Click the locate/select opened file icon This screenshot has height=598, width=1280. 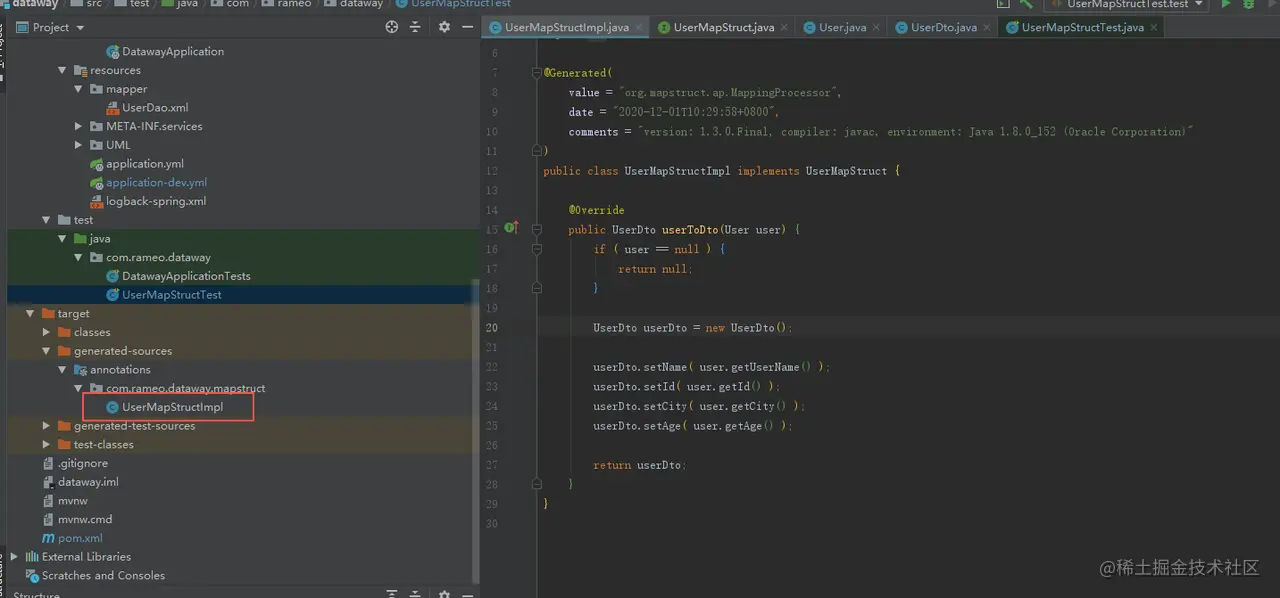click(392, 27)
